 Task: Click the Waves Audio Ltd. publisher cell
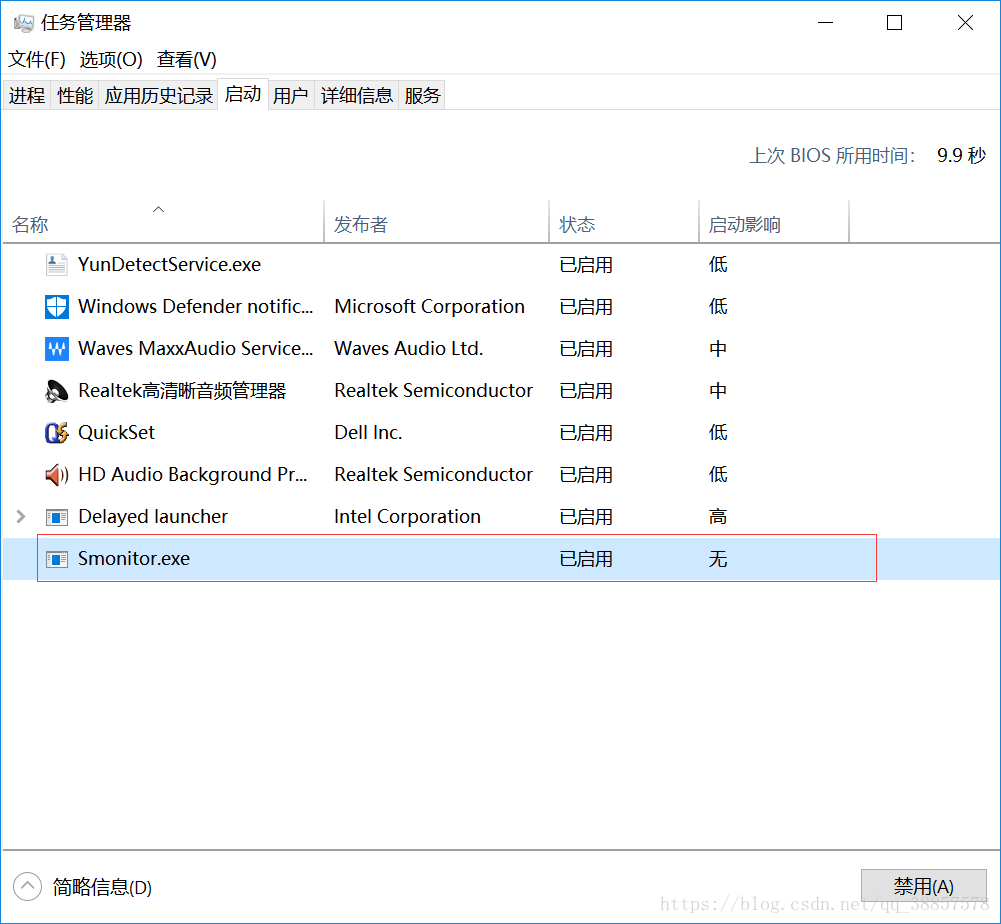[x=409, y=349]
